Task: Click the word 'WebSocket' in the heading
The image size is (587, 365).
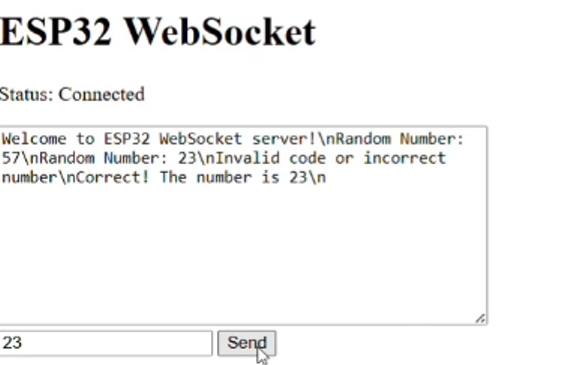Action: tap(220, 32)
